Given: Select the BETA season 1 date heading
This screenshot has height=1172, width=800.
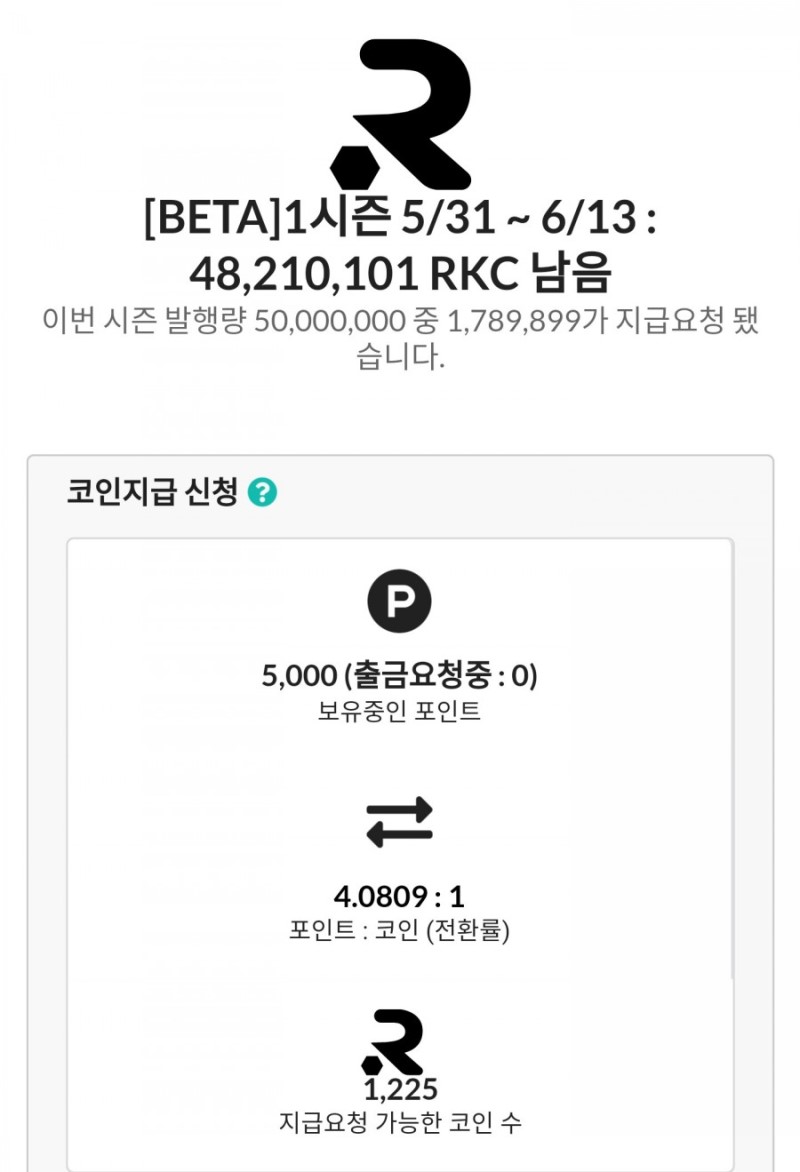Looking at the screenshot, I should (x=399, y=219).
